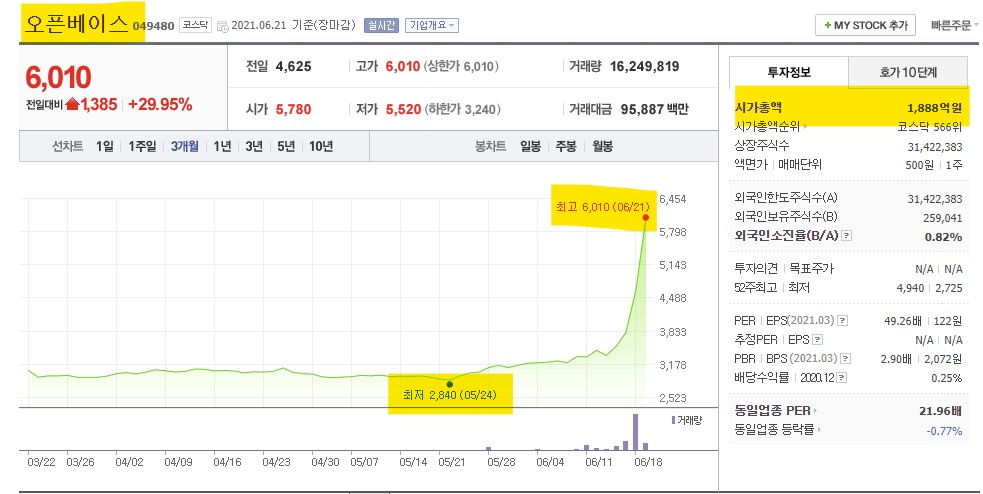The width and height of the screenshot is (983, 494).
Task: Click the help icon next to 배당수익률 2020.12
Action: click(841, 377)
